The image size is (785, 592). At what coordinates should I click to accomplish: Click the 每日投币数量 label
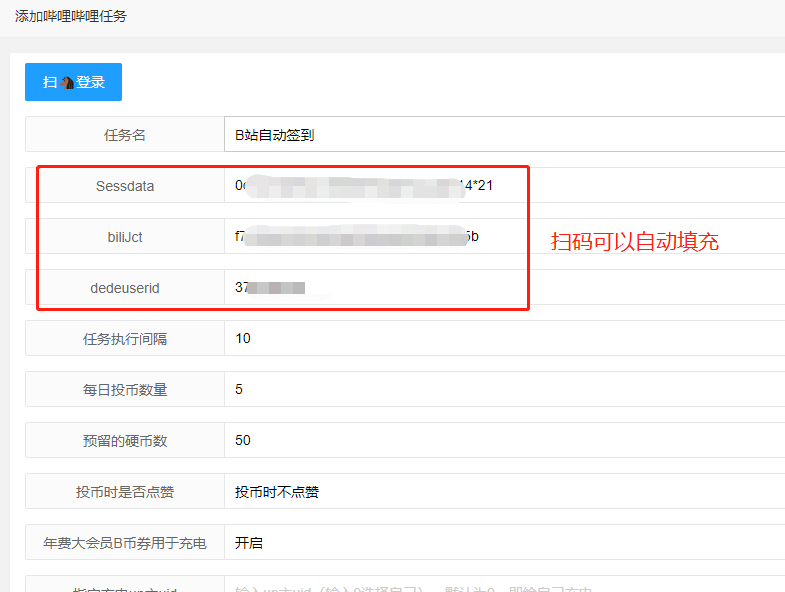point(125,390)
